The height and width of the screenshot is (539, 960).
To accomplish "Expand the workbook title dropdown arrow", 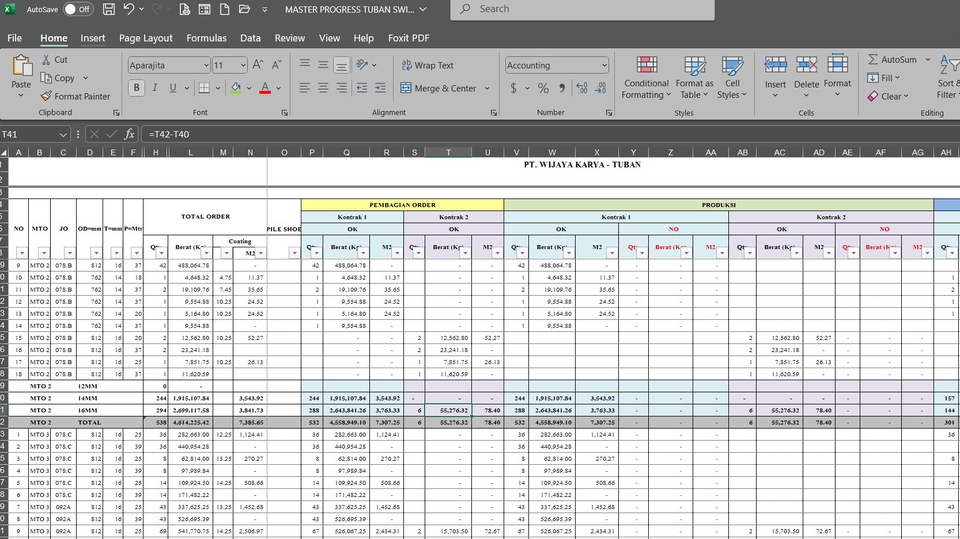I will [x=422, y=9].
